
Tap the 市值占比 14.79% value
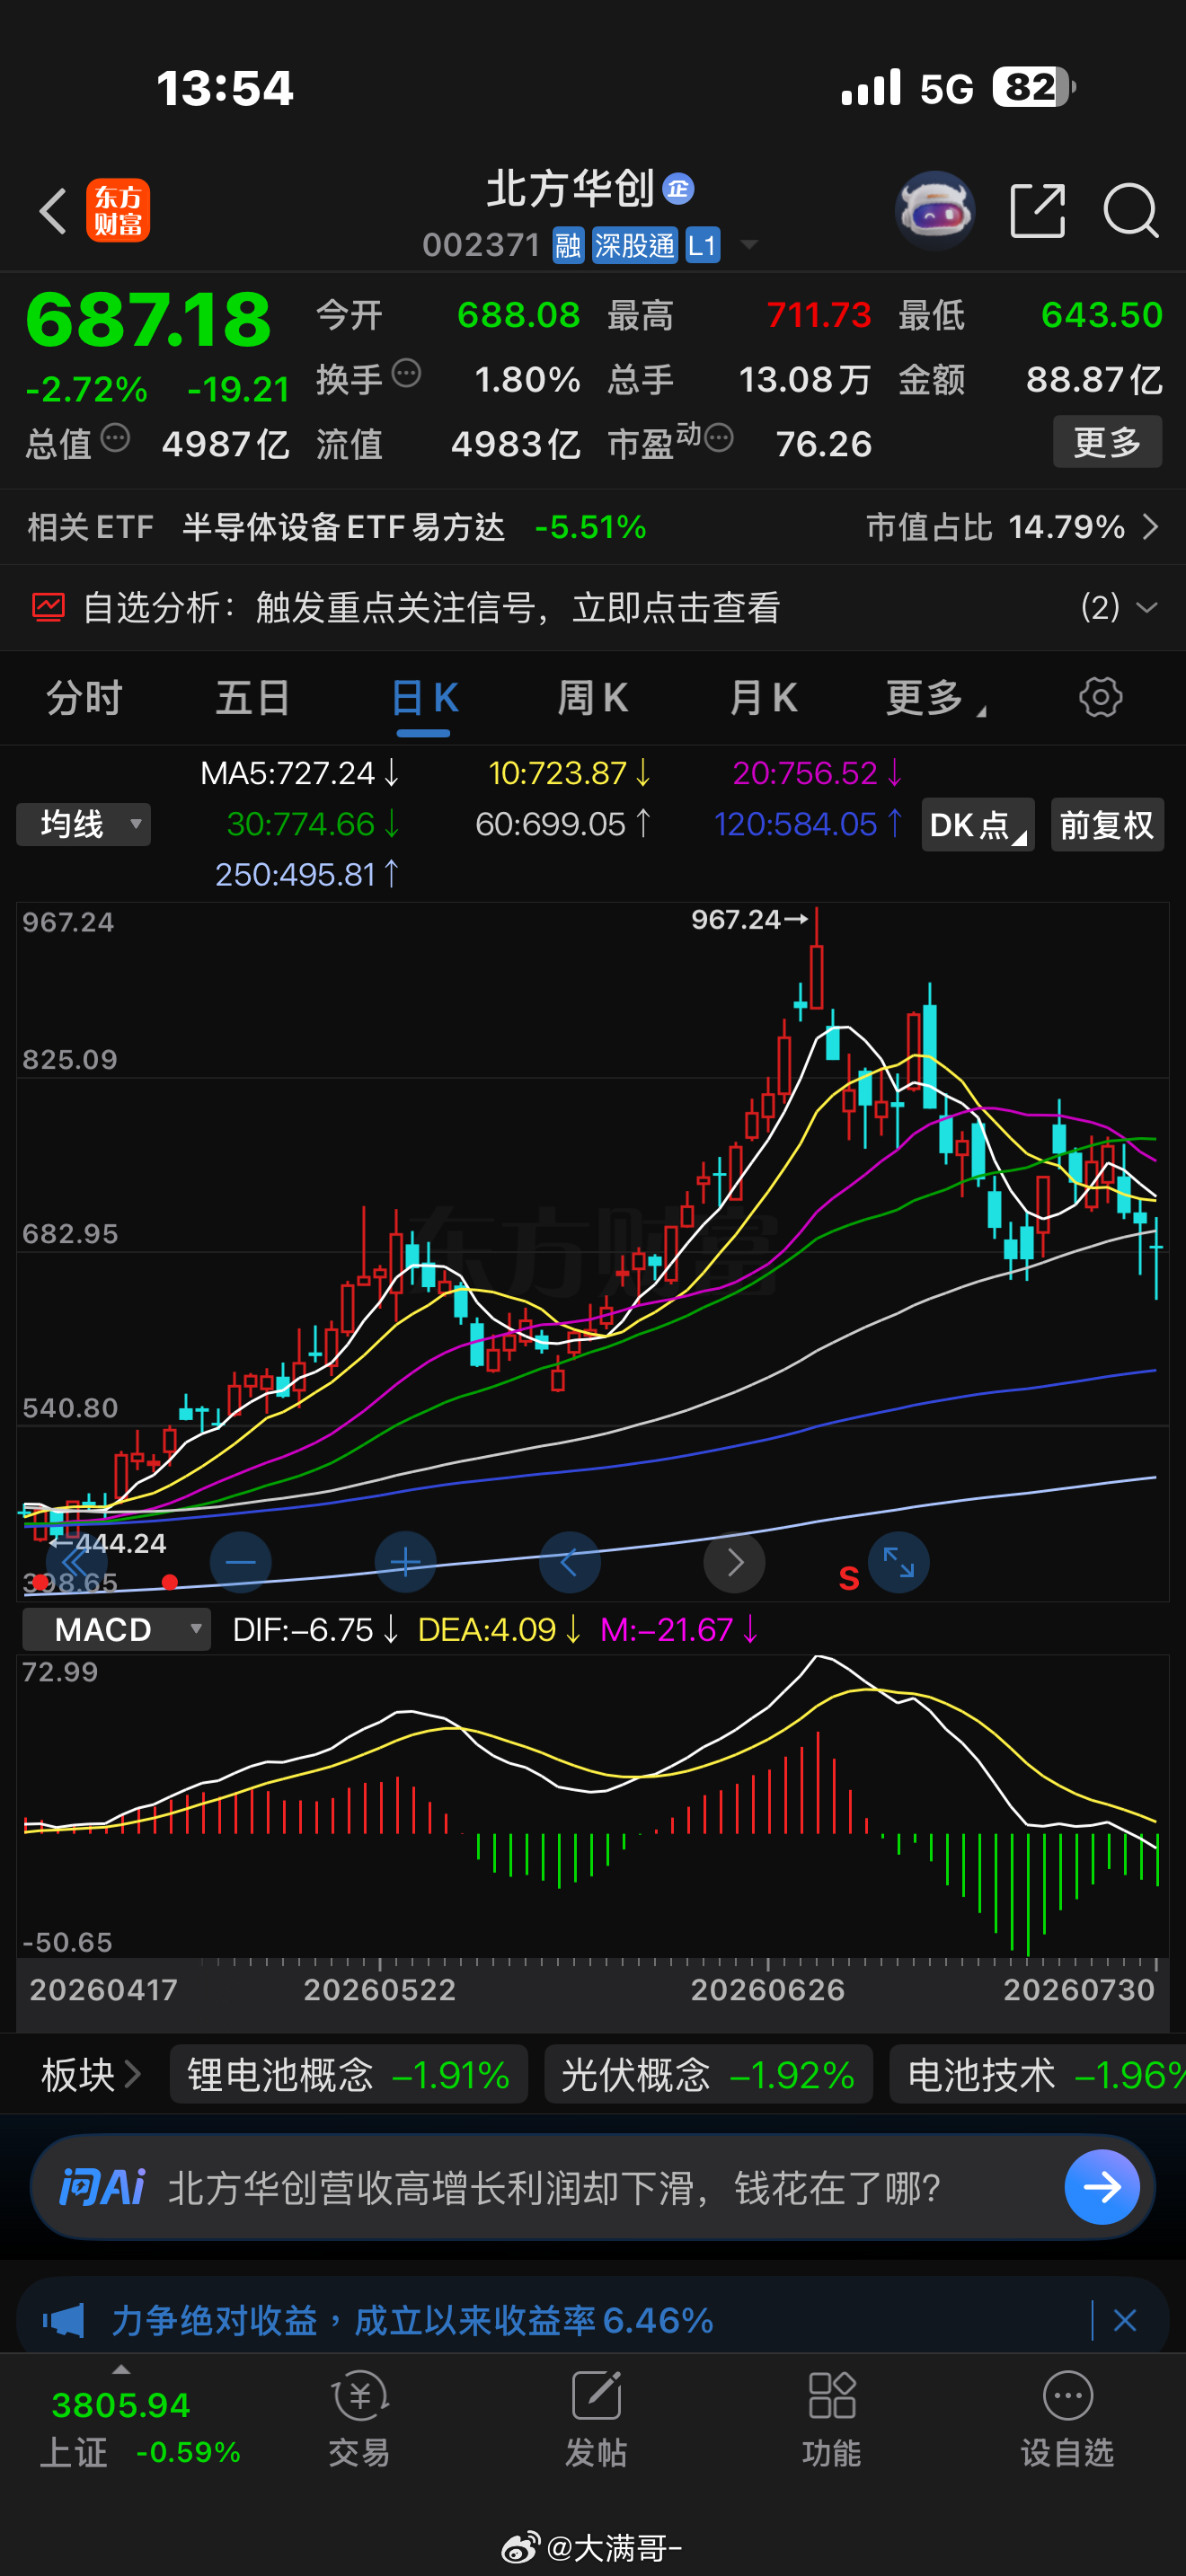996,527
